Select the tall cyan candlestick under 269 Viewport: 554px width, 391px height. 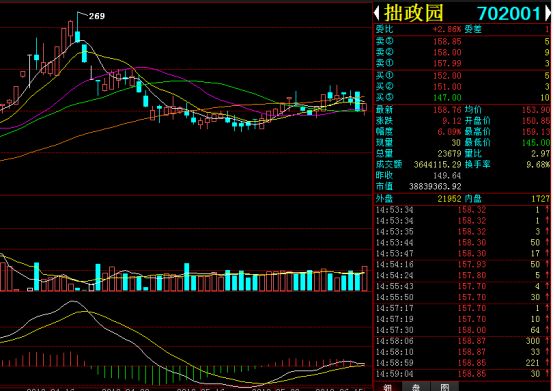[77, 36]
